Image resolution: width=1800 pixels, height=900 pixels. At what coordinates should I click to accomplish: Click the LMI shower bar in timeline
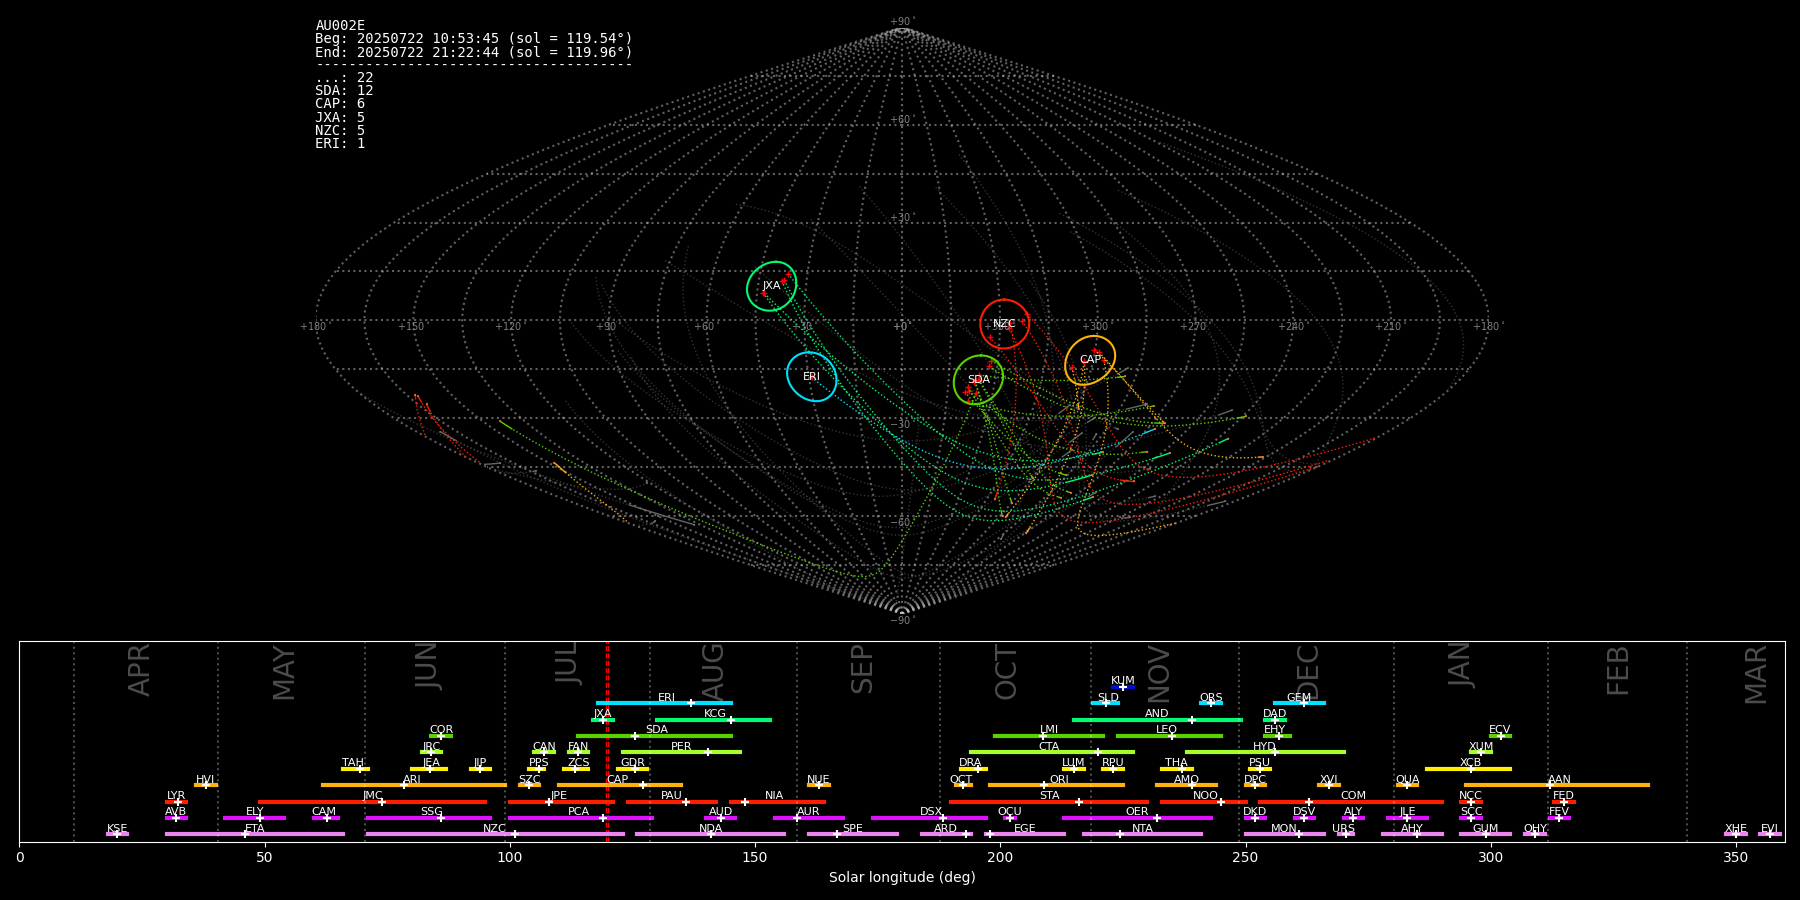[1049, 736]
